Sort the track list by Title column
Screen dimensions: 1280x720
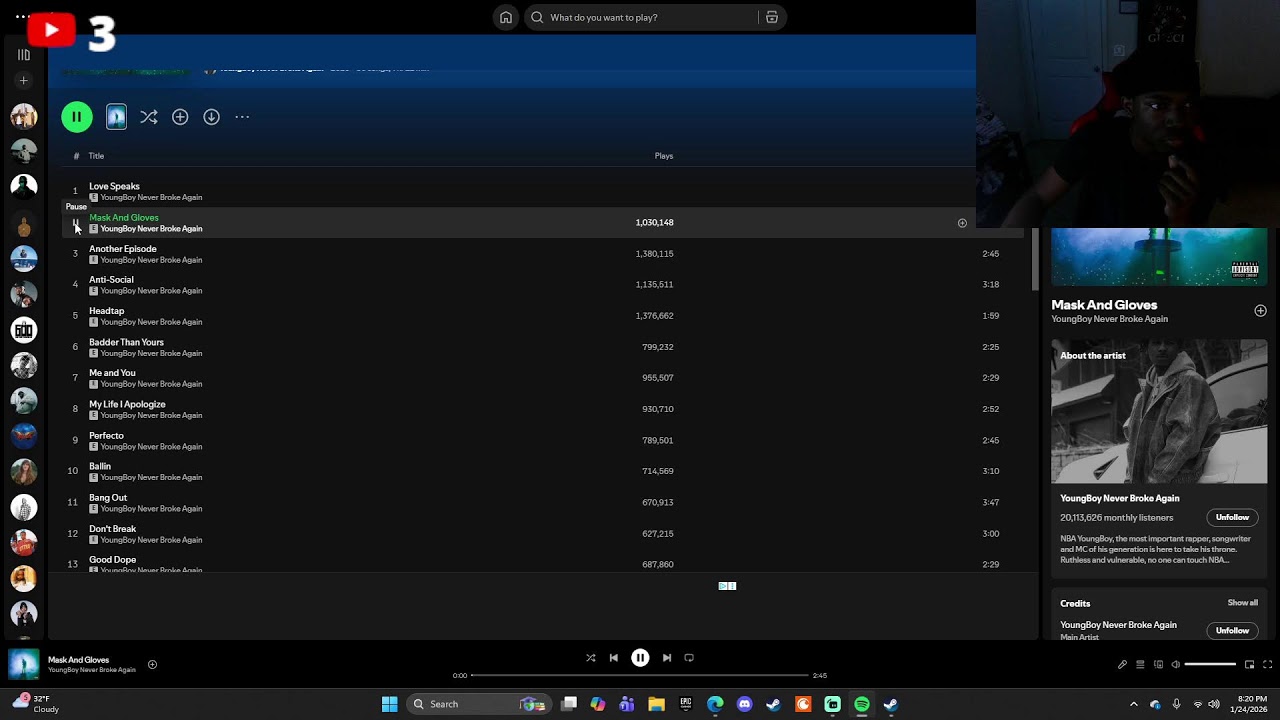(x=96, y=156)
